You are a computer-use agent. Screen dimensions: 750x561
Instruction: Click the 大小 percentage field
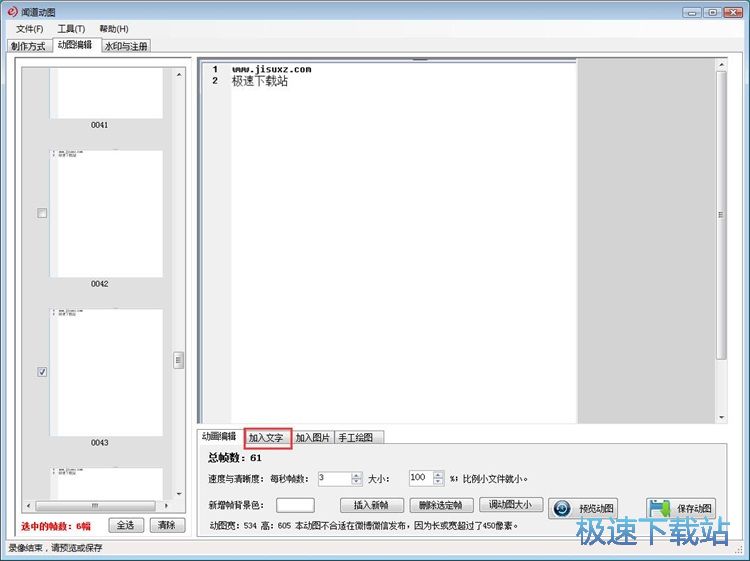(x=421, y=478)
